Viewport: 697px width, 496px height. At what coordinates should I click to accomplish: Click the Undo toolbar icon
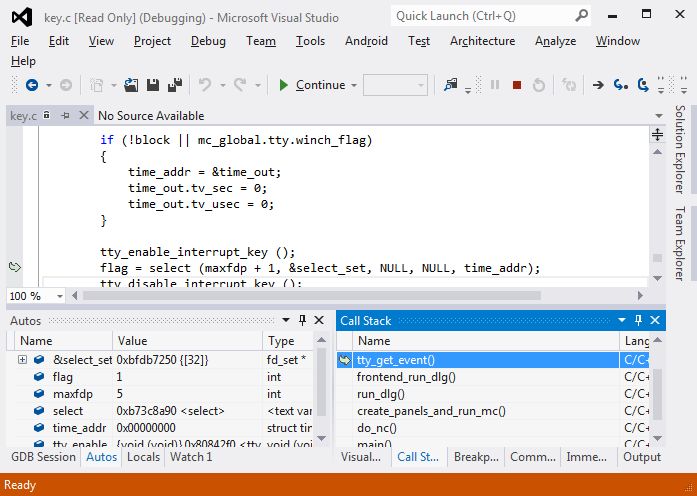pos(205,84)
